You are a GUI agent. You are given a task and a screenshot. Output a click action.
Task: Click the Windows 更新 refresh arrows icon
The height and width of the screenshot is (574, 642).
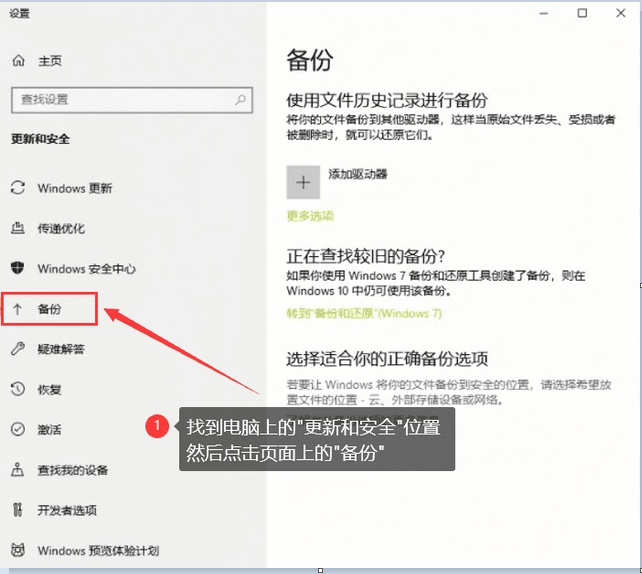point(18,188)
